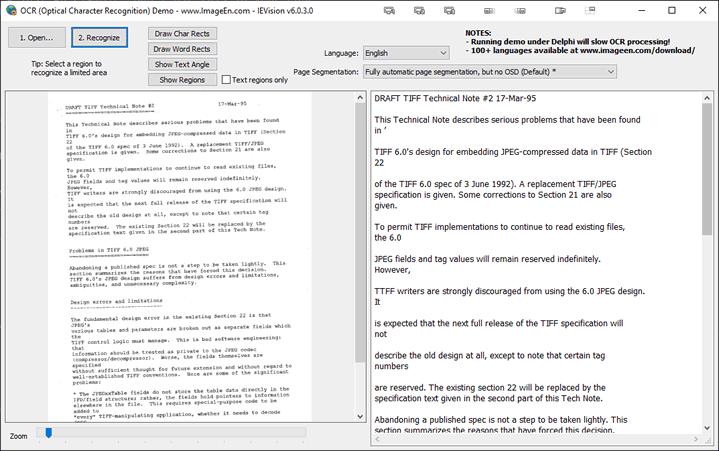
Task: Click text 'Abandoning a published spec is not a step'
Action: [x=454, y=420]
